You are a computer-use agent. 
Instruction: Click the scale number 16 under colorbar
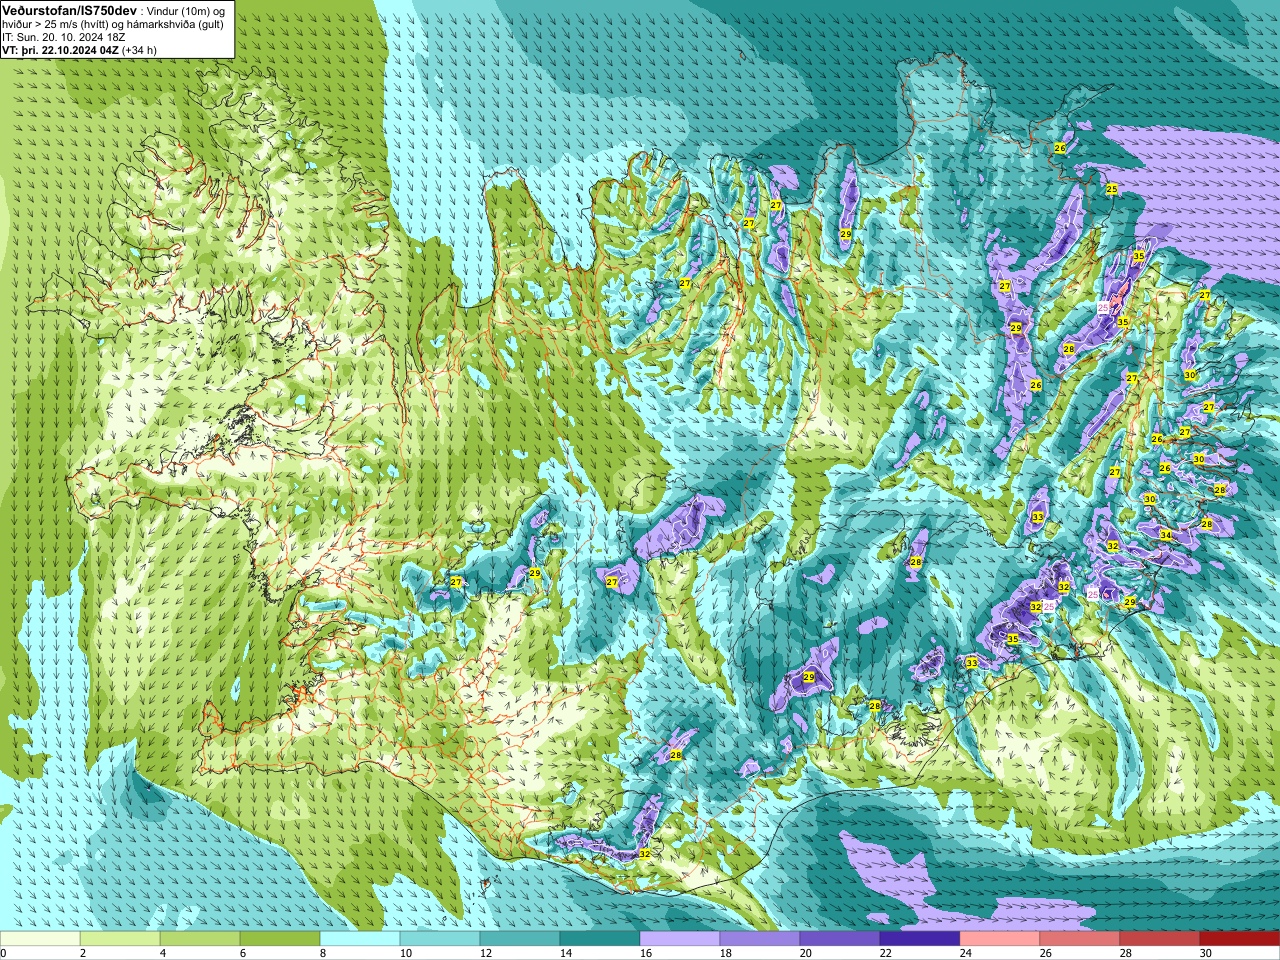click(646, 953)
